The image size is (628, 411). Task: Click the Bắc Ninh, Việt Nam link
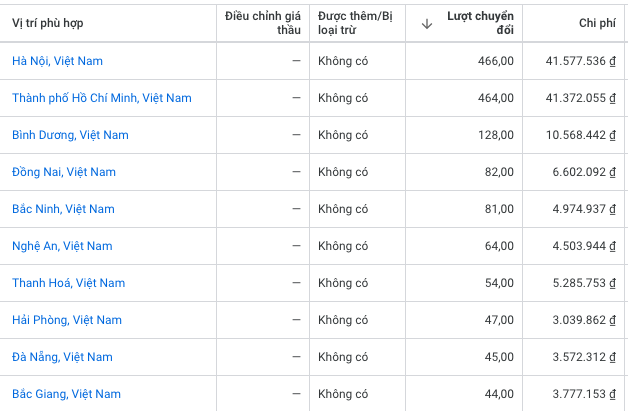point(63,209)
